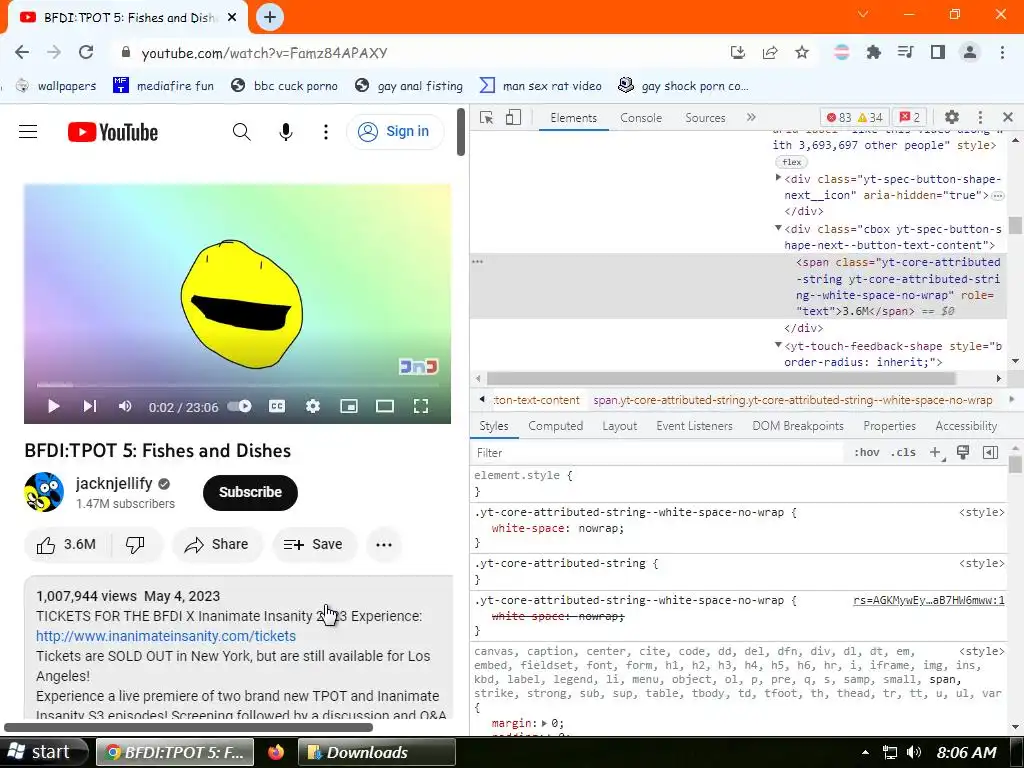
Task: Subscribe to jacknjellify
Action: point(250,492)
